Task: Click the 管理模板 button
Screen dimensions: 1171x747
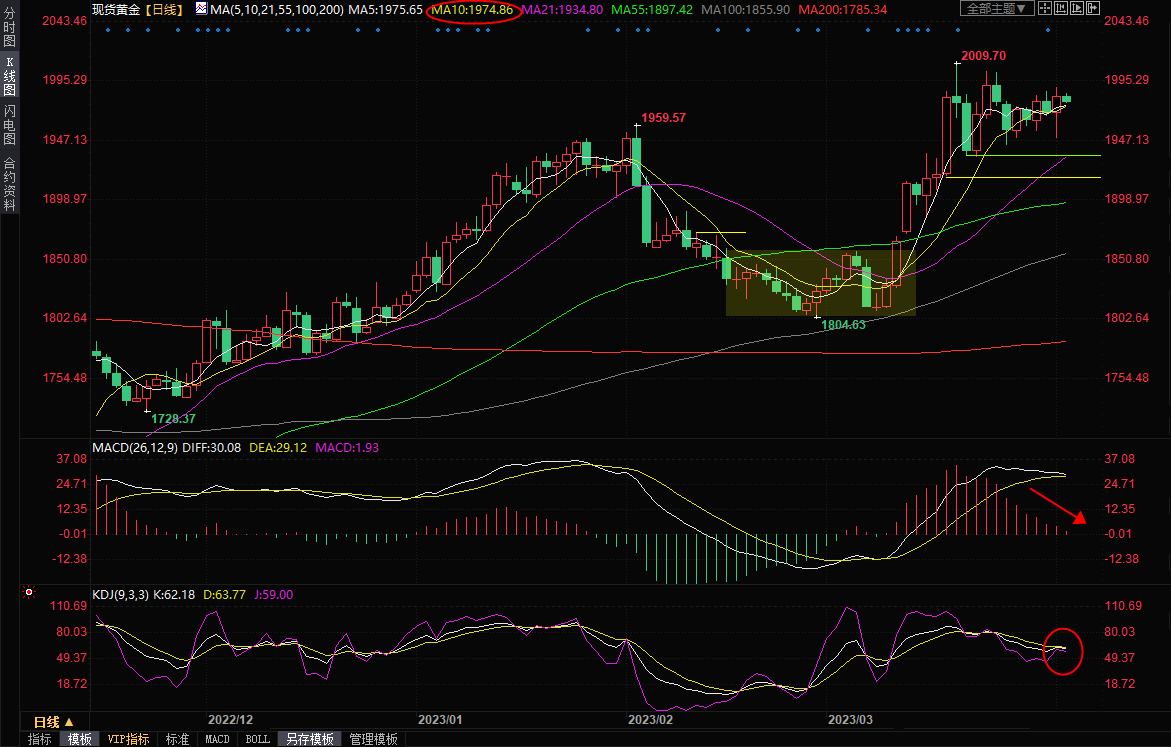Action: pyautogui.click(x=373, y=739)
